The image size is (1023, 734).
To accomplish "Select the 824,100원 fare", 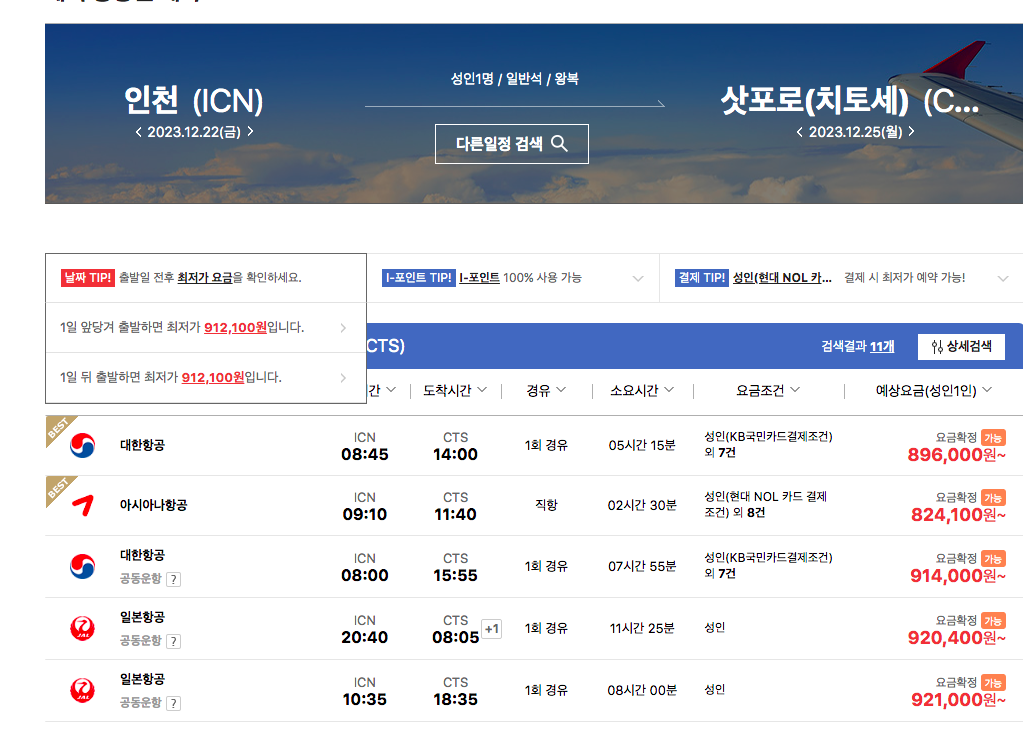I will pos(958,515).
